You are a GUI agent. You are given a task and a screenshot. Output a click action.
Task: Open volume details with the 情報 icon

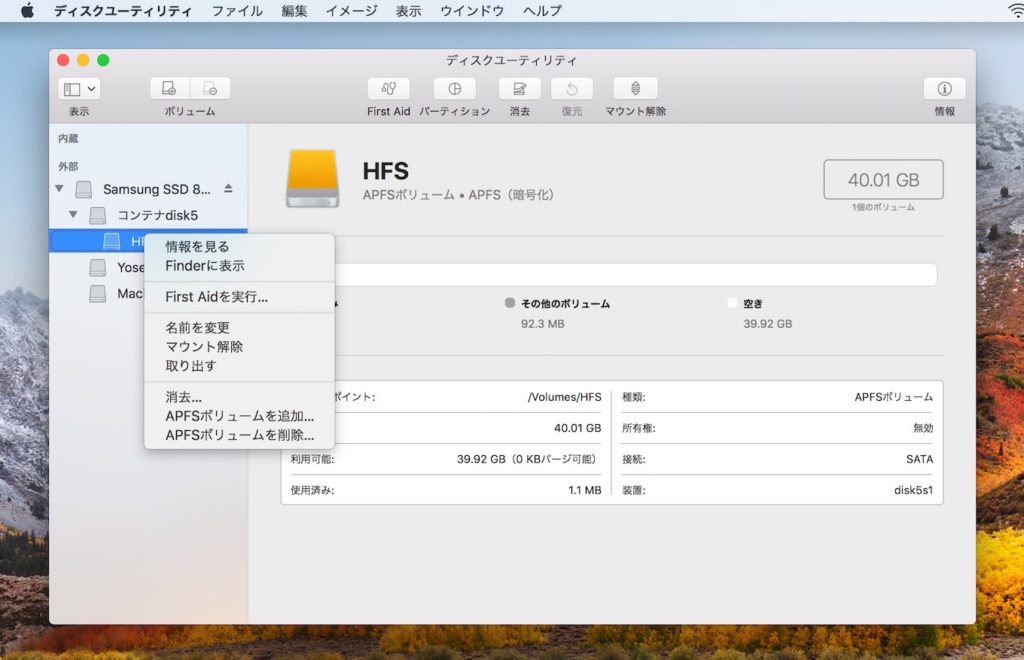945,90
